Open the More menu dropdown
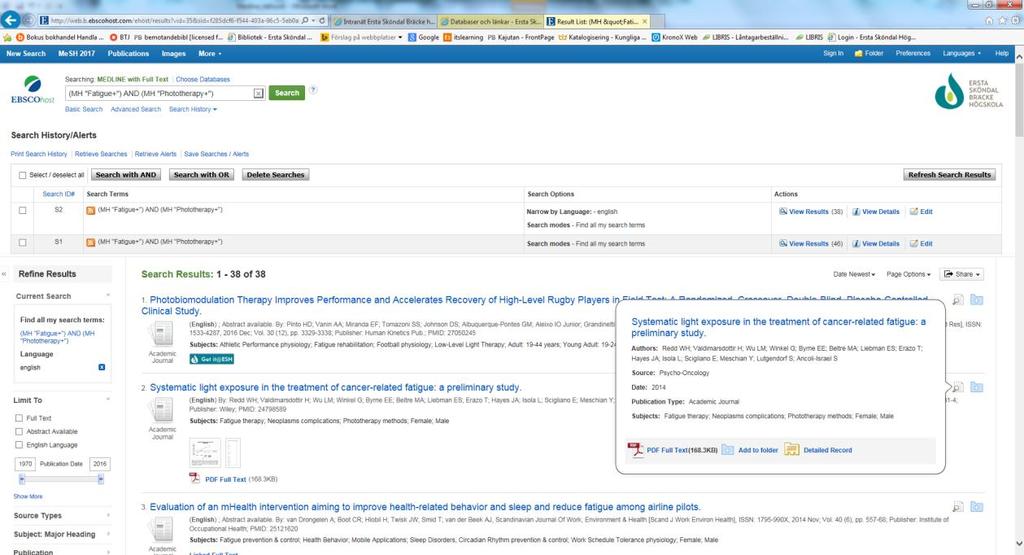1024x555 pixels. coord(210,54)
